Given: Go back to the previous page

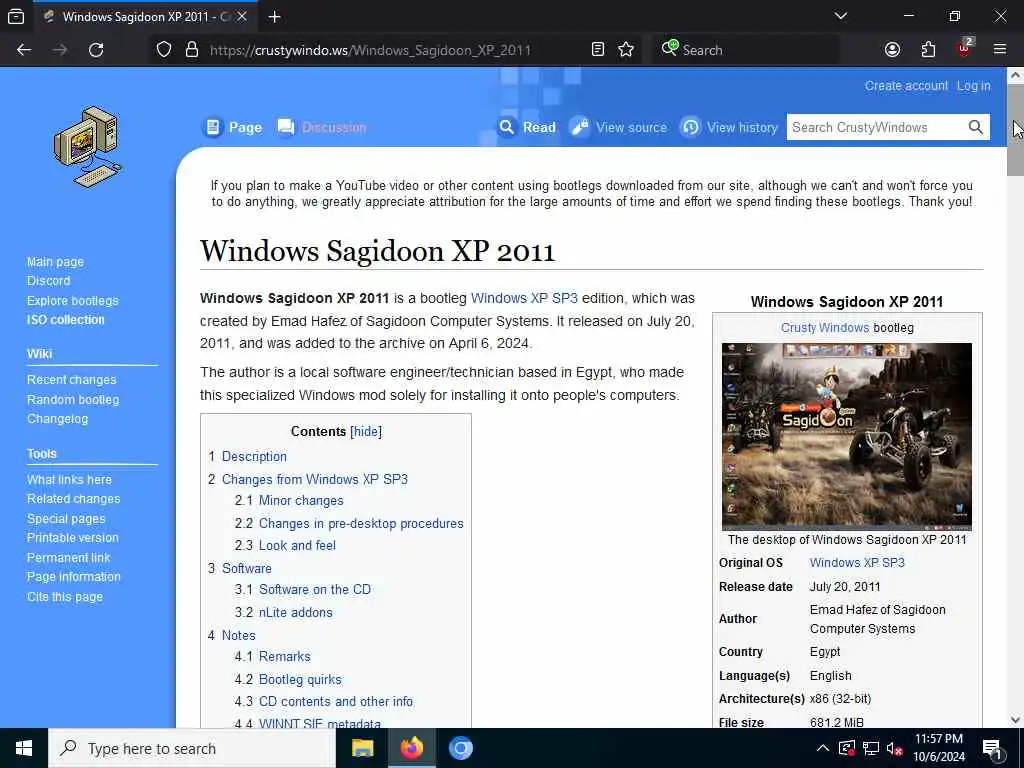Looking at the screenshot, I should click(24, 50).
